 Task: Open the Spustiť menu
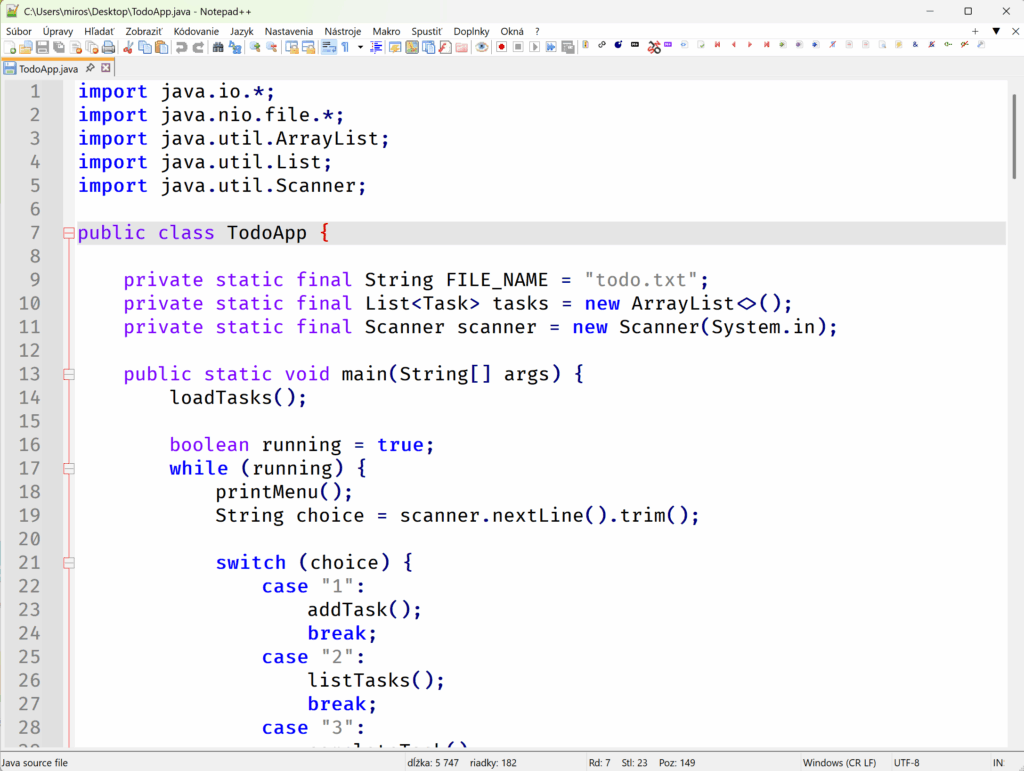click(x=426, y=31)
